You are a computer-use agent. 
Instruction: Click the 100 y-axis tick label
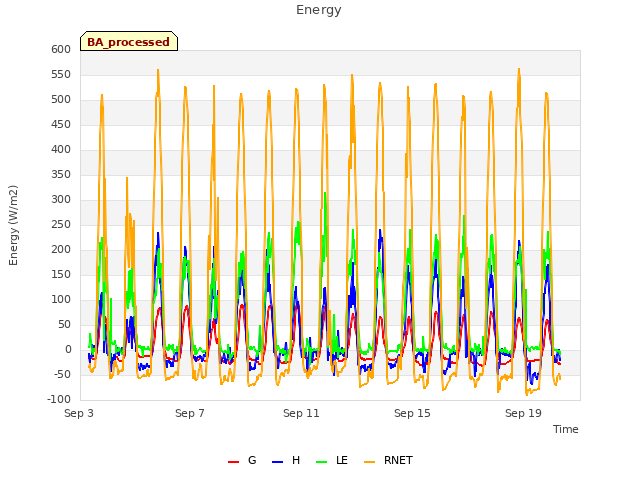[61, 300]
